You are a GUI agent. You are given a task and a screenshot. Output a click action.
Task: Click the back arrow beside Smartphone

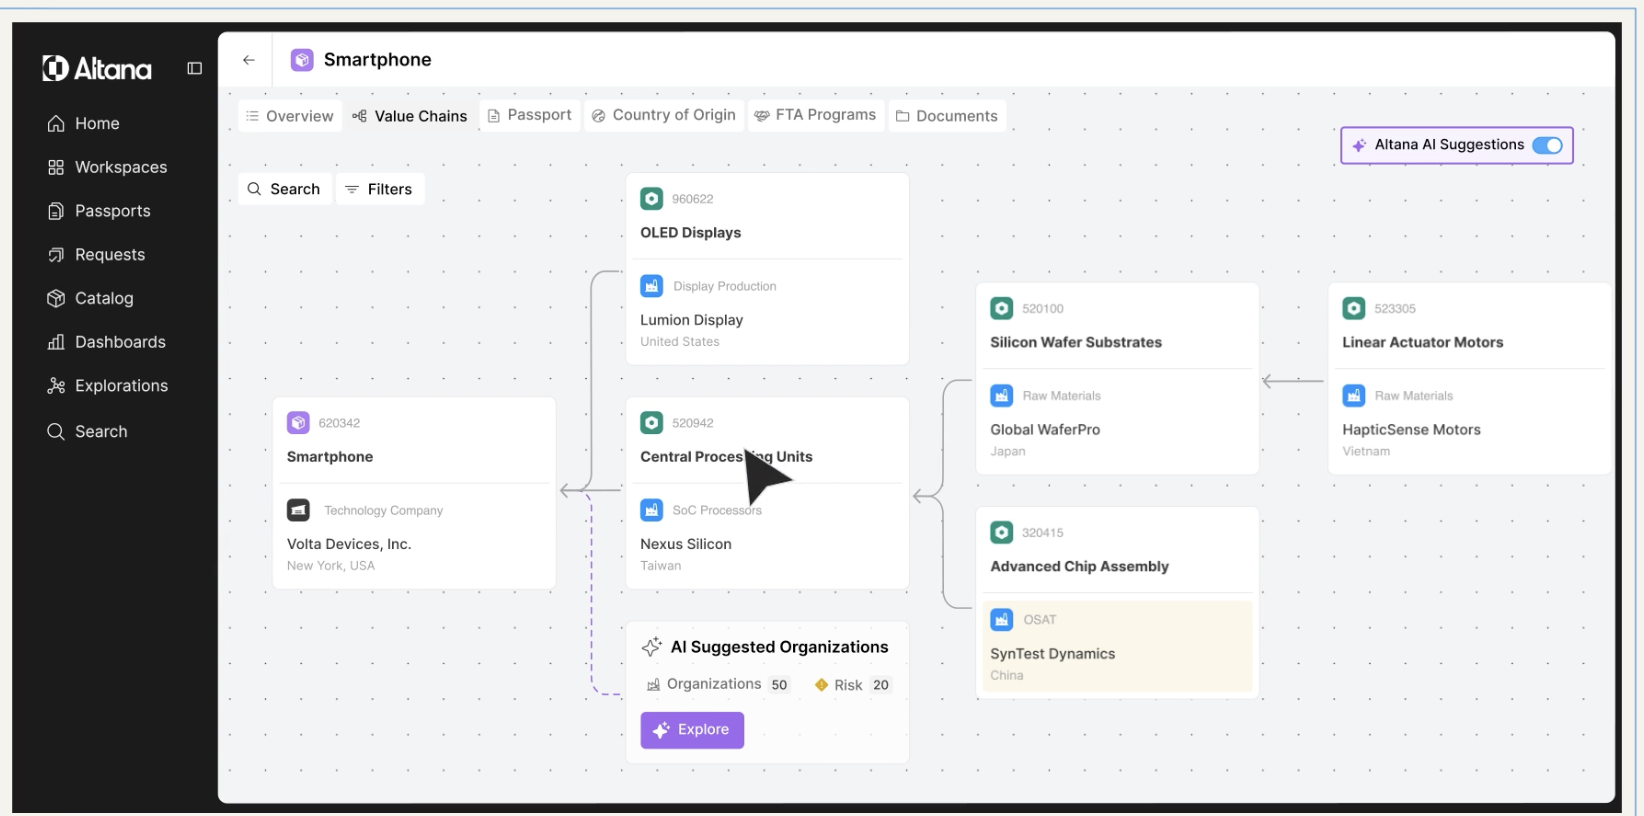click(x=249, y=60)
